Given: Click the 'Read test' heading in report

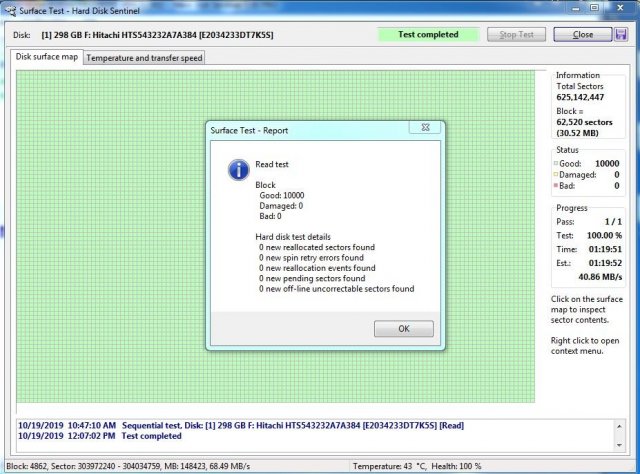Looking at the screenshot, I should tap(272, 164).
